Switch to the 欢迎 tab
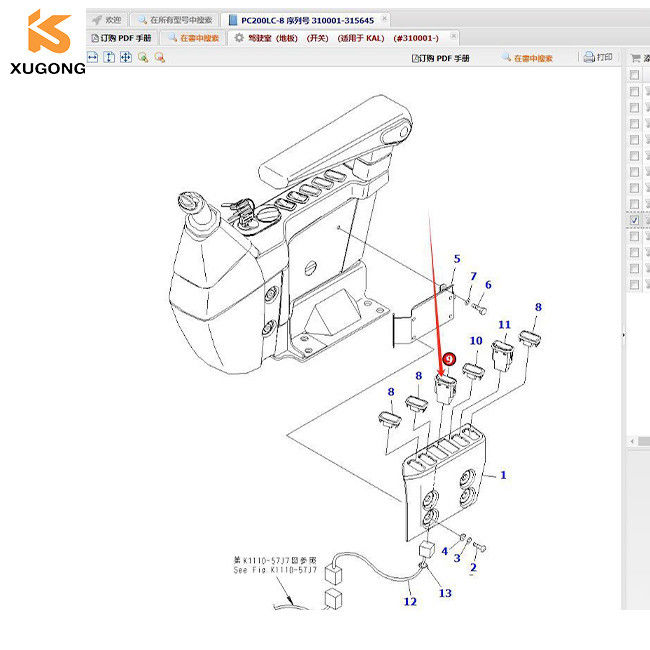Image resolution: width=650 pixels, height=650 pixels. [x=109, y=19]
